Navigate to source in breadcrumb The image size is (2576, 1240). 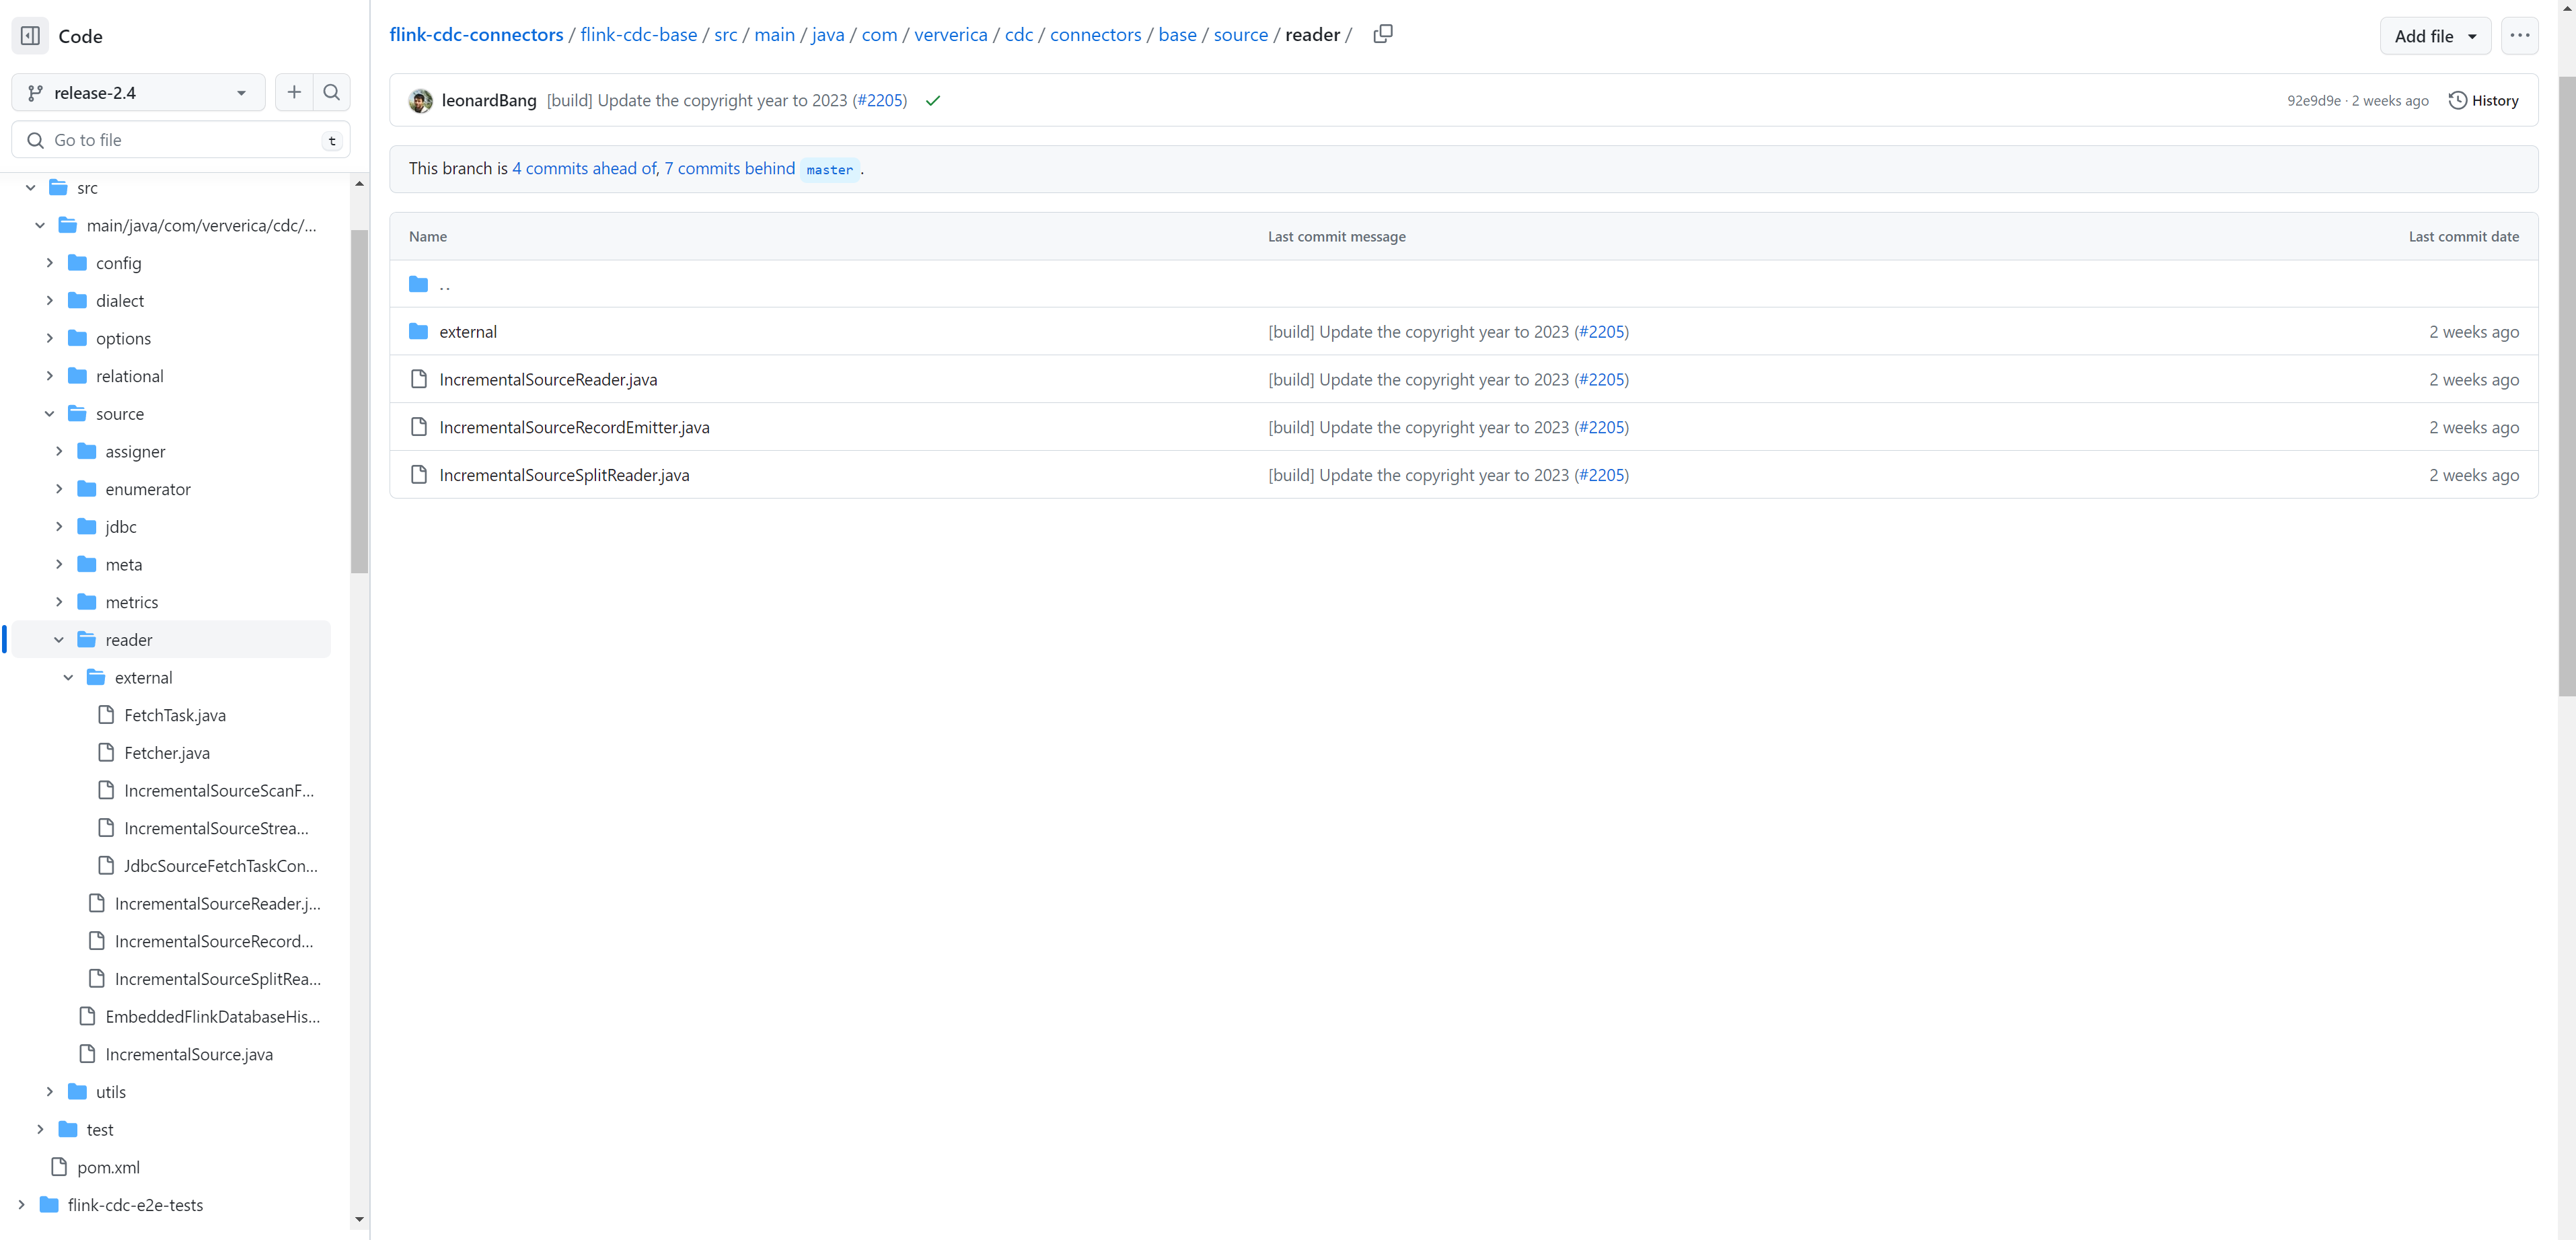[x=1240, y=35]
